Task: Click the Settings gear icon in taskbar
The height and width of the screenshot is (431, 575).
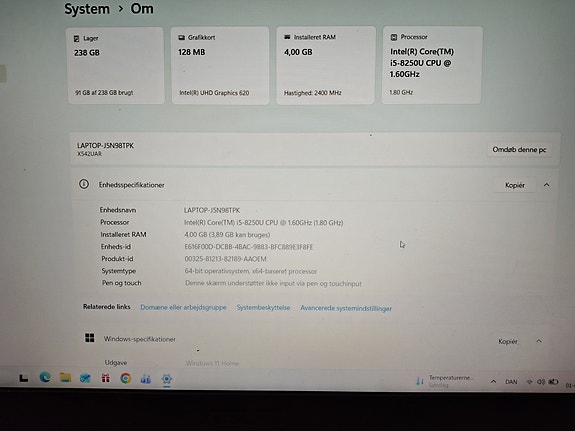Action: (x=166, y=379)
